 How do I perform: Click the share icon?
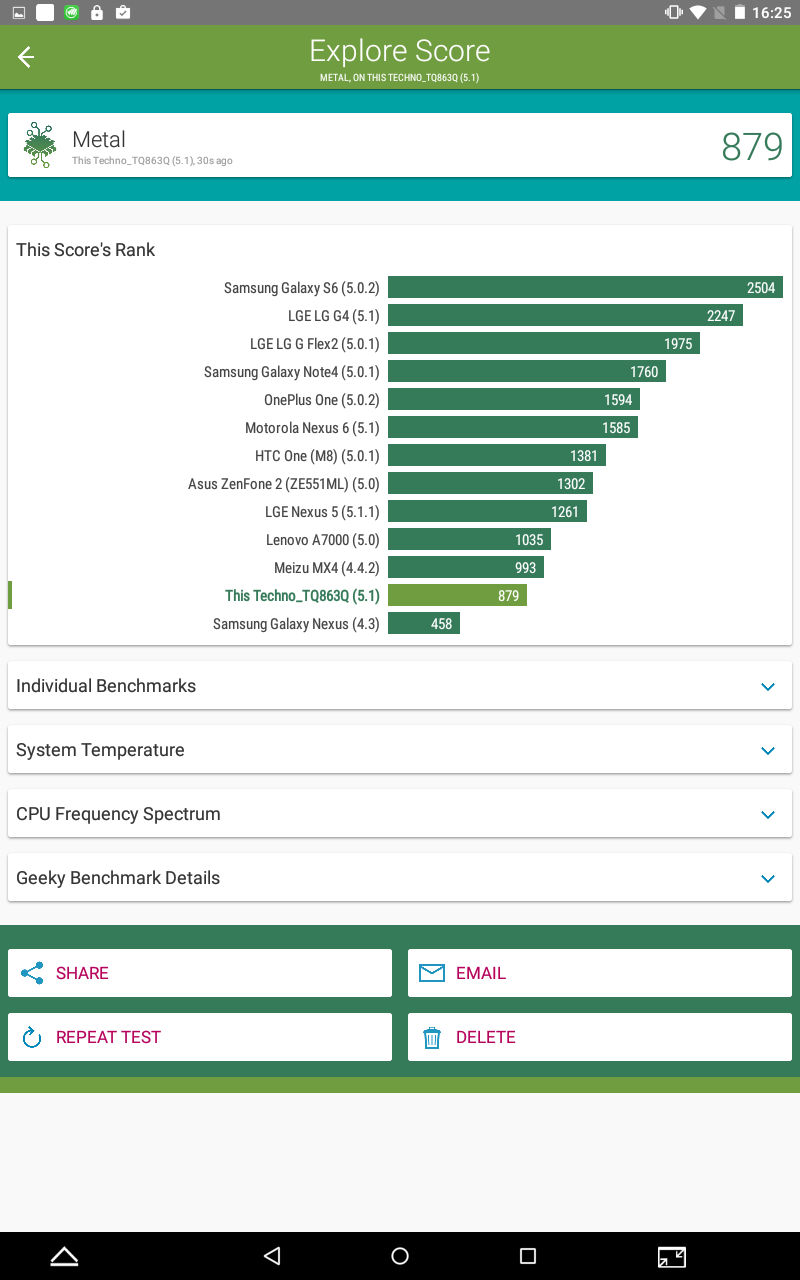[32, 973]
